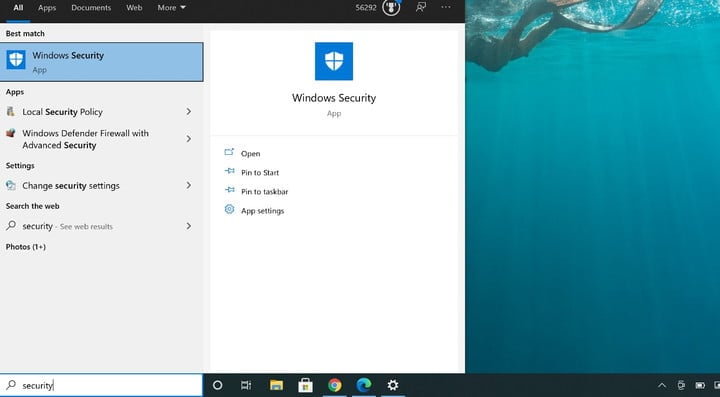The width and height of the screenshot is (720, 397).
Task: Click the large Windows Security tile in preview pane
Action: point(334,62)
